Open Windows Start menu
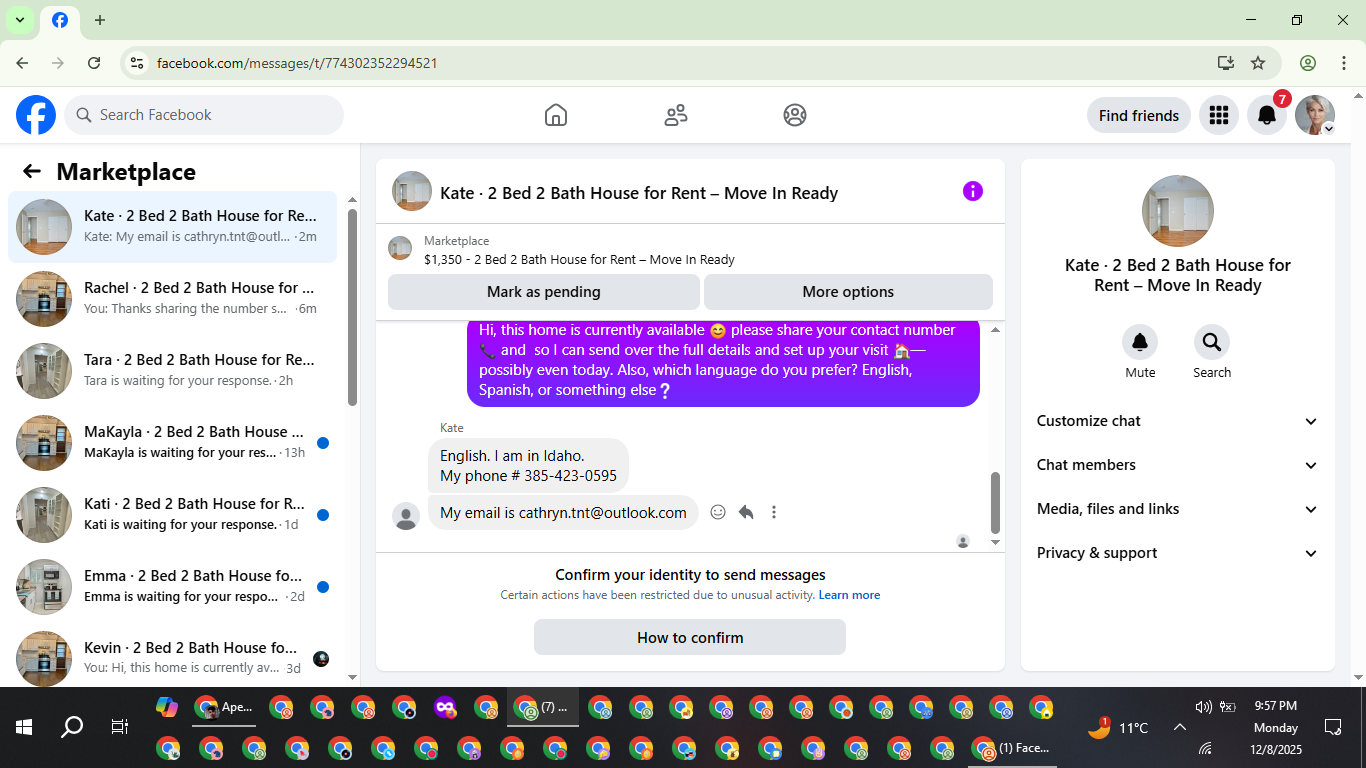Image resolution: width=1366 pixels, height=768 pixels. pyautogui.click(x=24, y=727)
